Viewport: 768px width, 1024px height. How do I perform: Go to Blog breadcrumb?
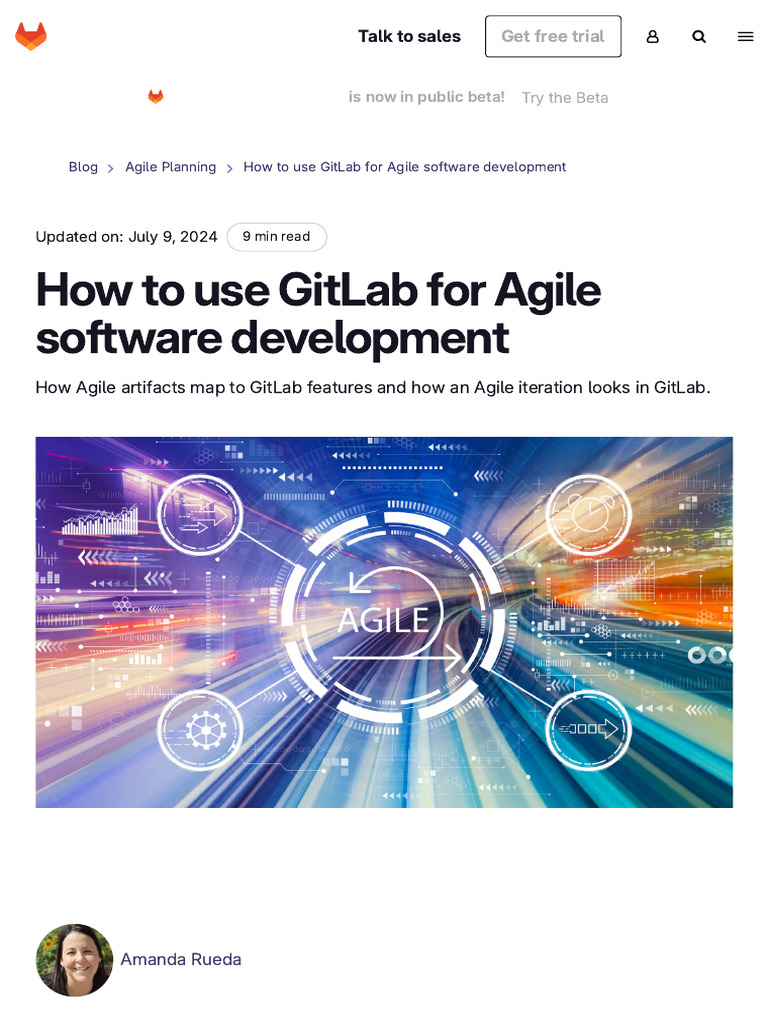83,167
